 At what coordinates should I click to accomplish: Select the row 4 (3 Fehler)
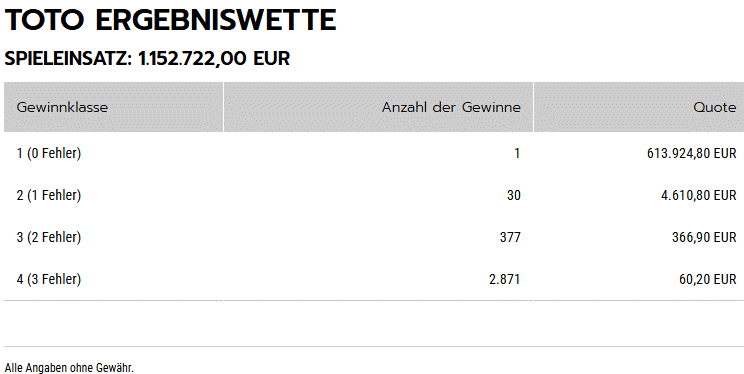[374, 279]
